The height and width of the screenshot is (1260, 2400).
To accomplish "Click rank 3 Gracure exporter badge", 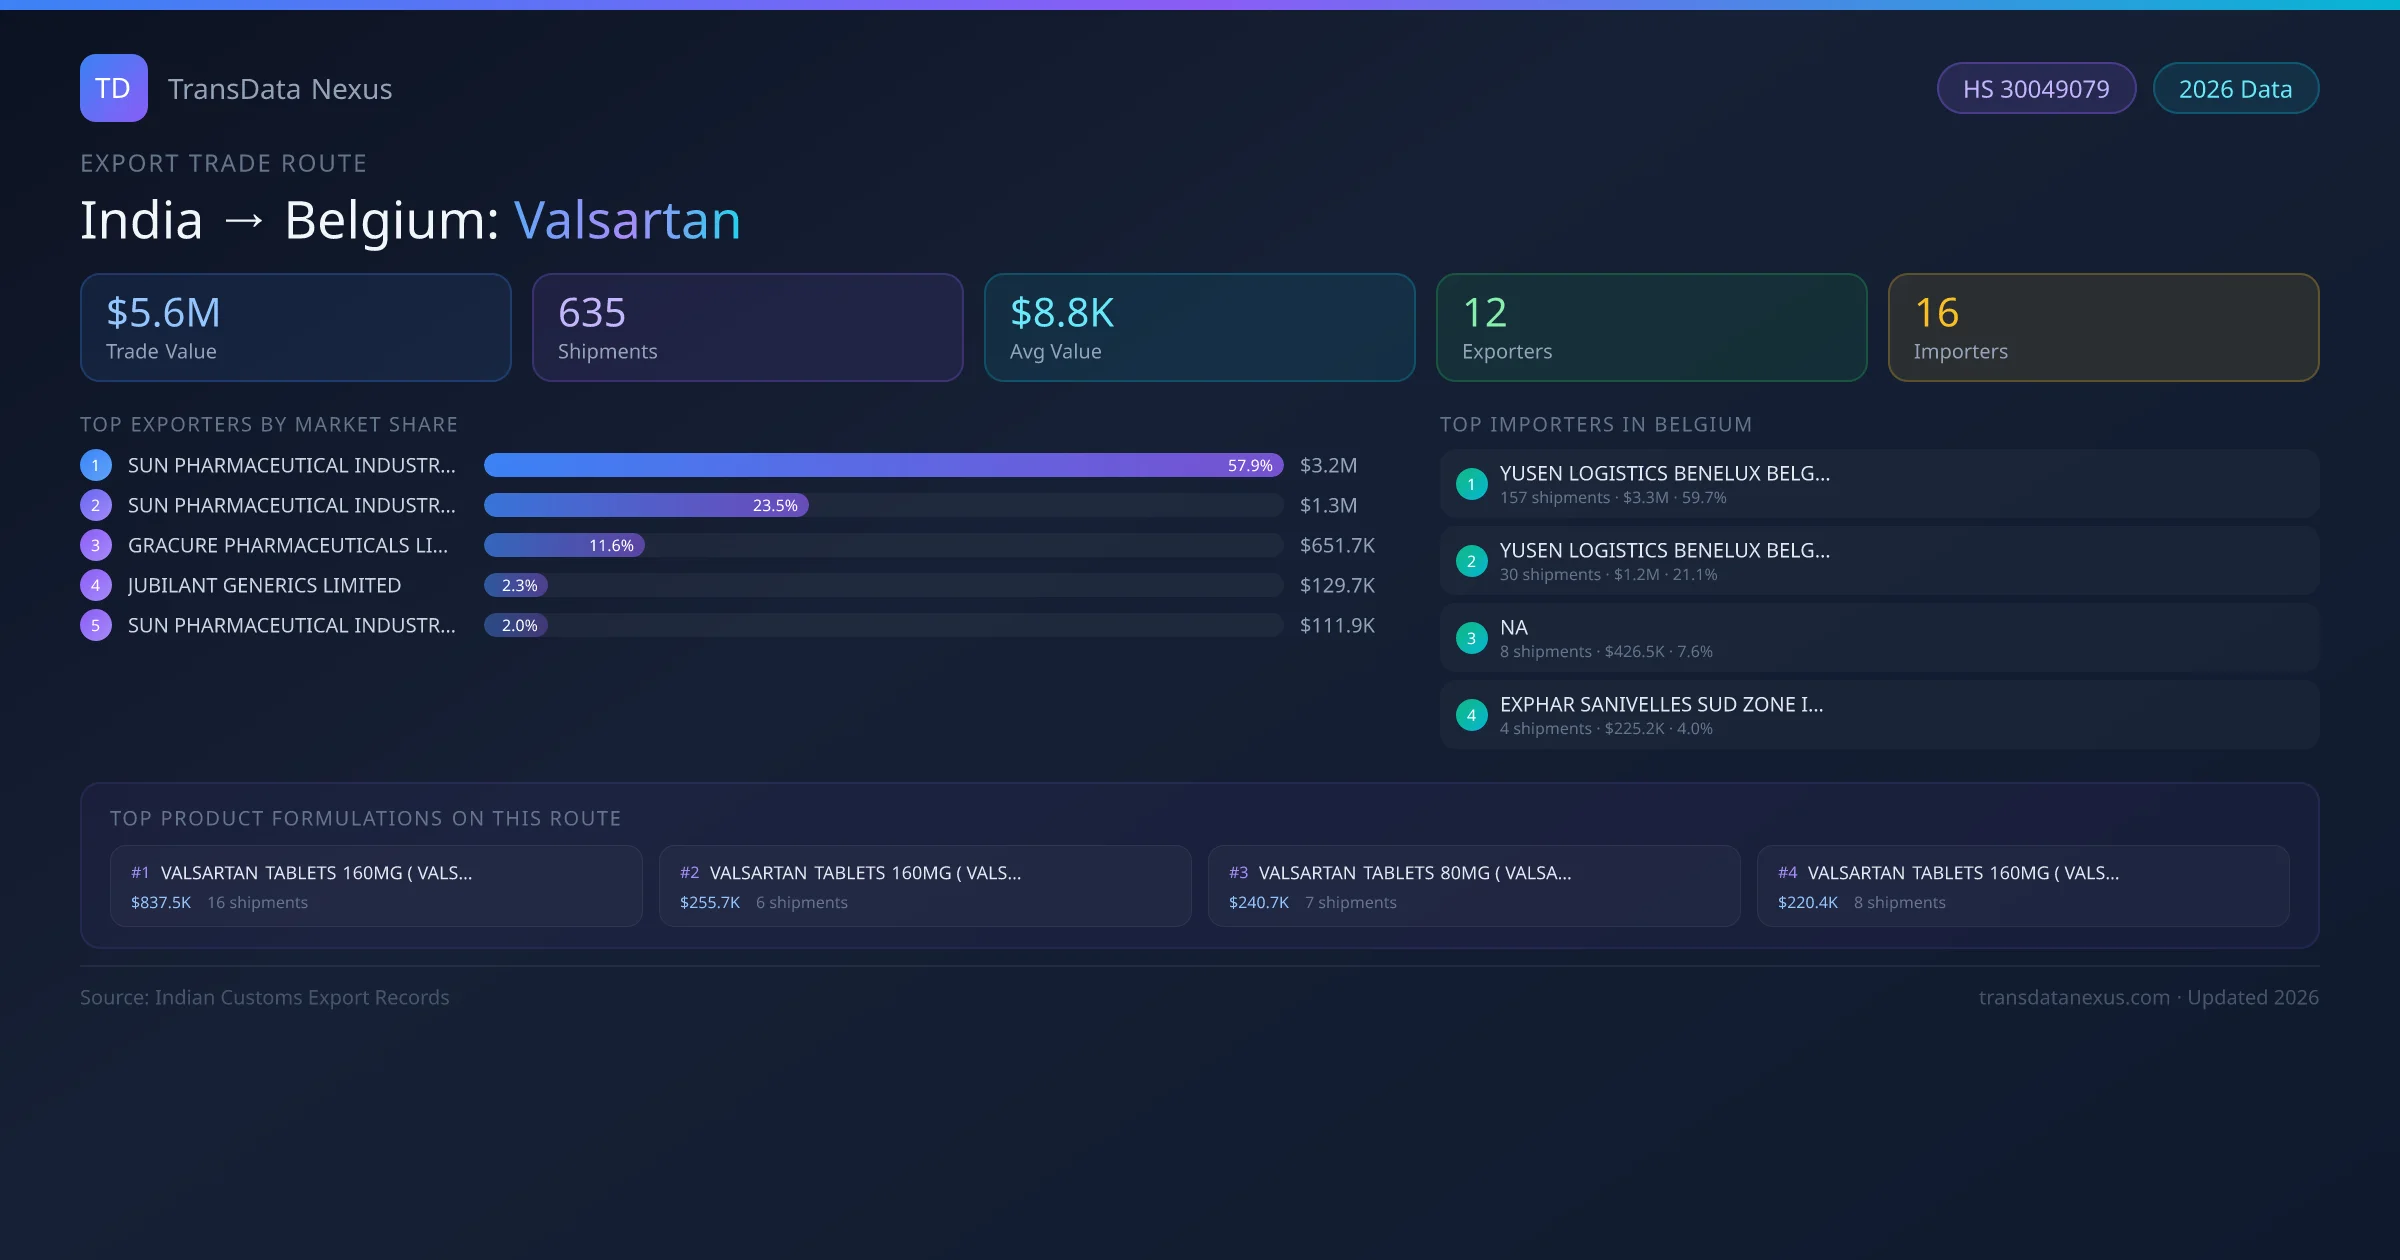I will pyautogui.click(x=95, y=545).
